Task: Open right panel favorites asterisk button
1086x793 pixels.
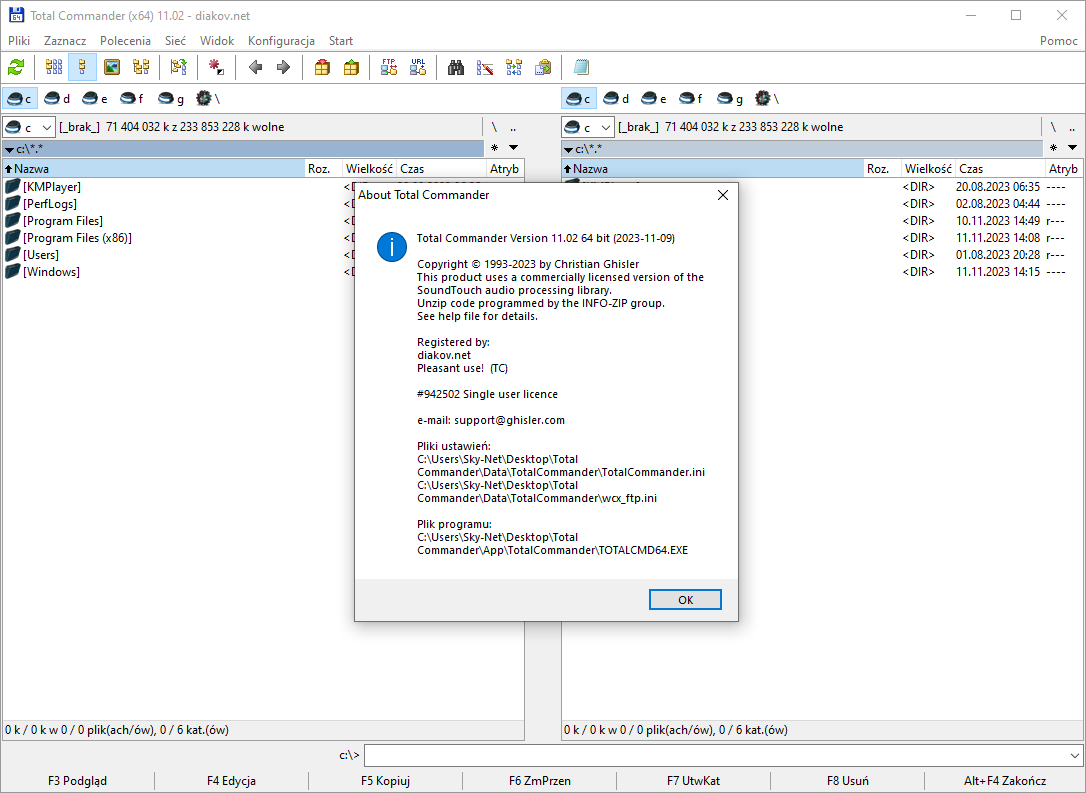Action: tap(1053, 148)
